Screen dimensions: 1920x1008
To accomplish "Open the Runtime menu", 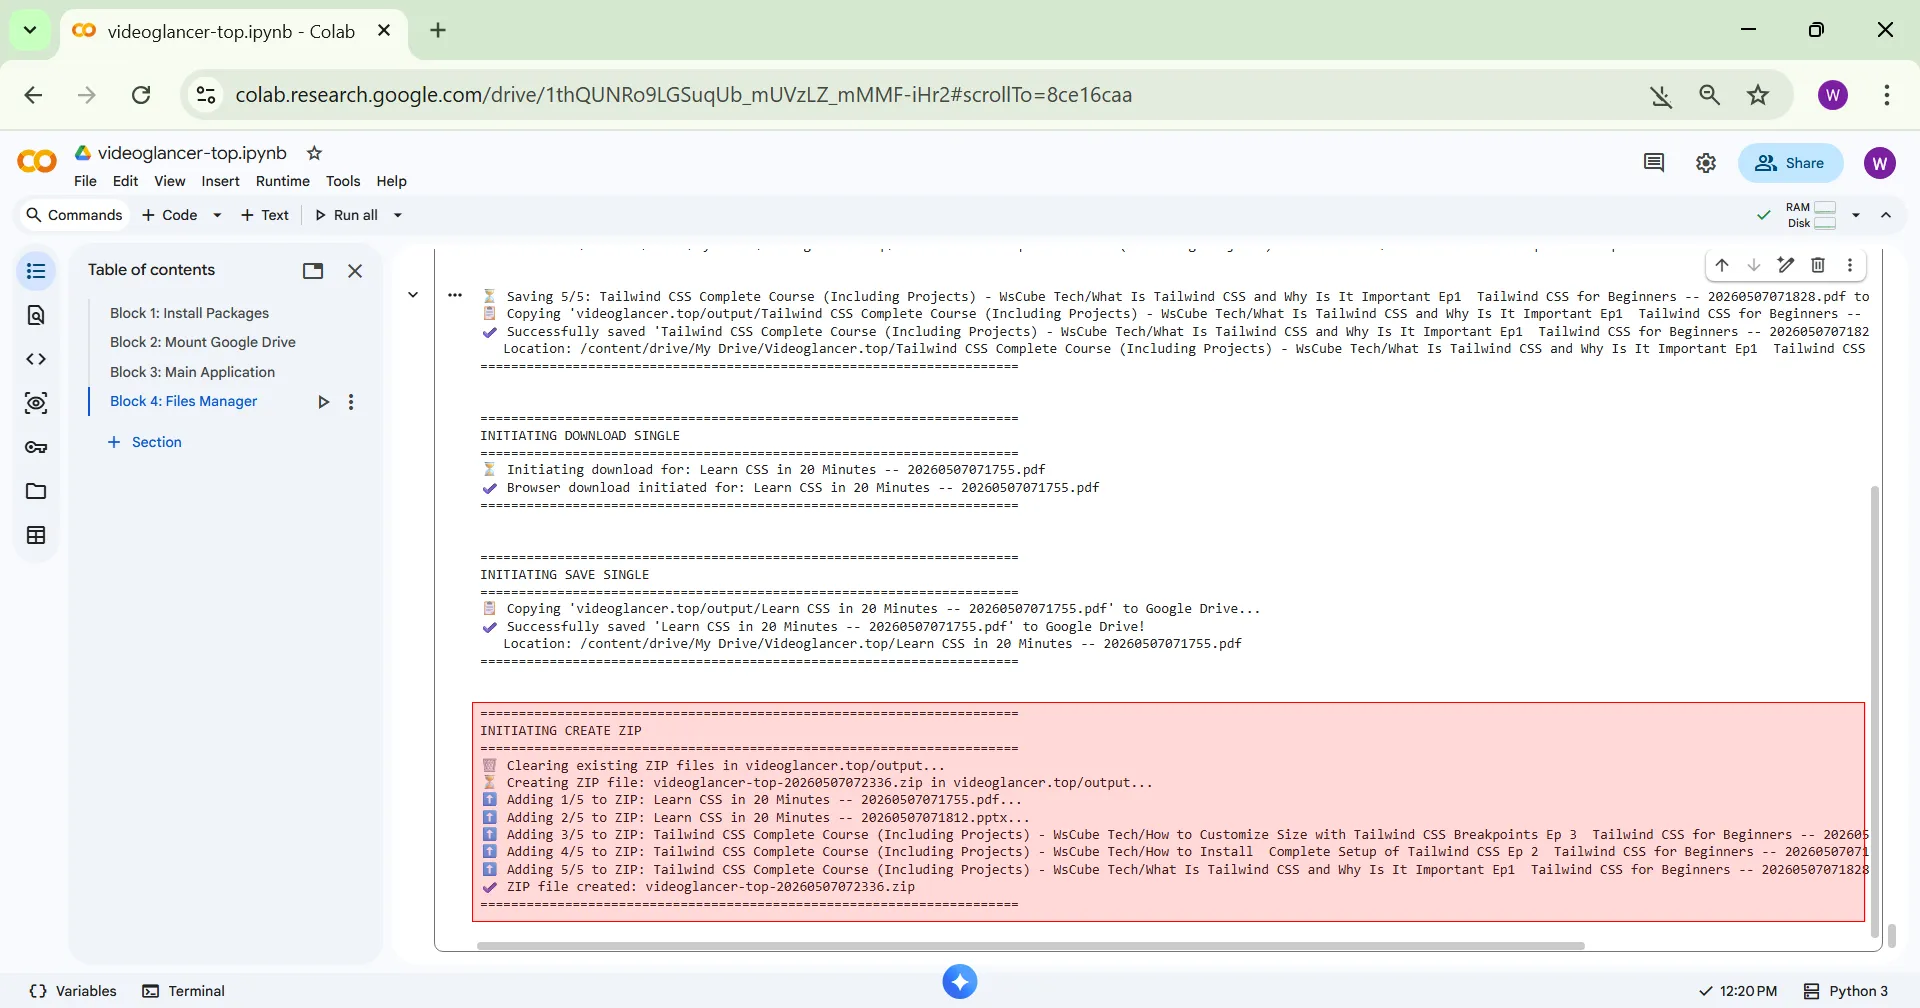I will point(283,181).
